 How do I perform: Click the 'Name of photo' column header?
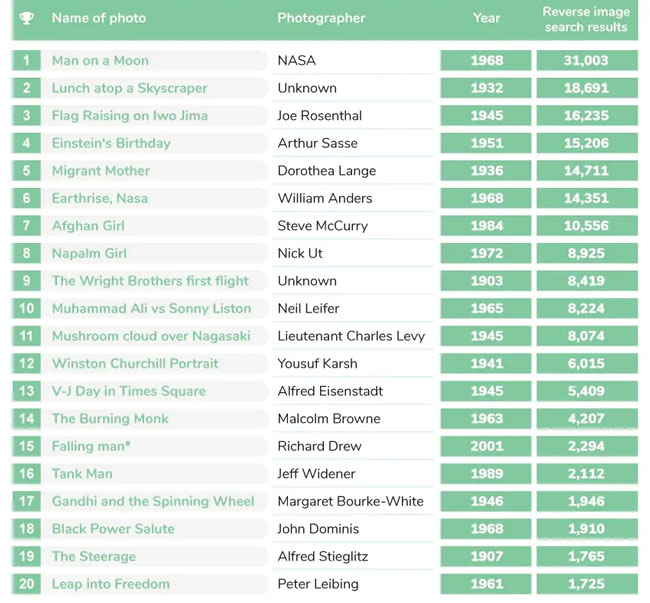click(x=98, y=18)
